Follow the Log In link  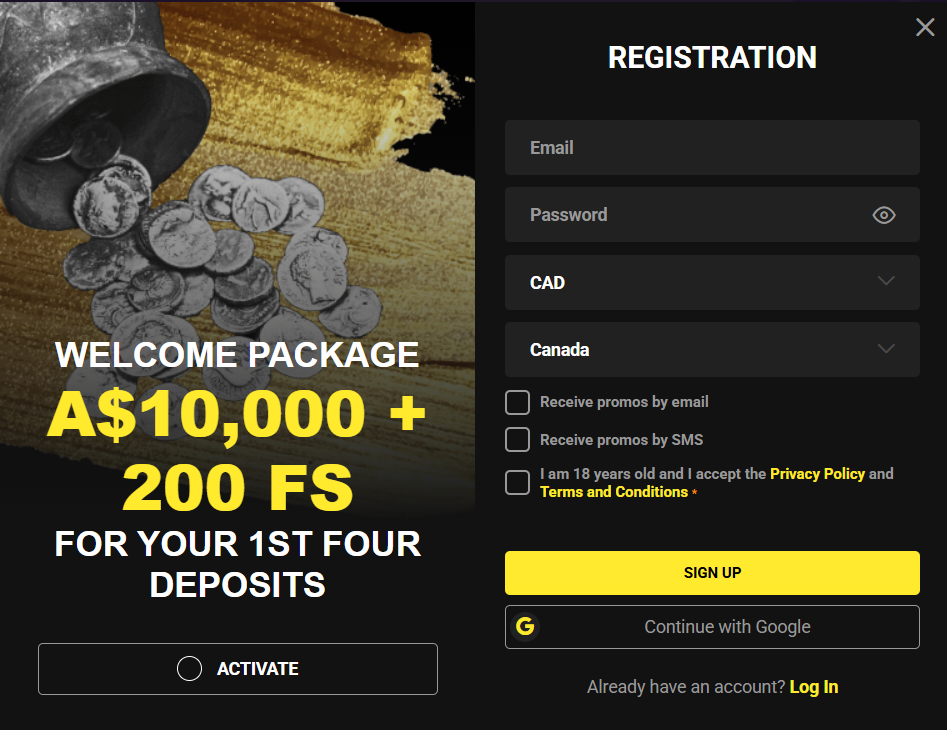click(x=813, y=687)
